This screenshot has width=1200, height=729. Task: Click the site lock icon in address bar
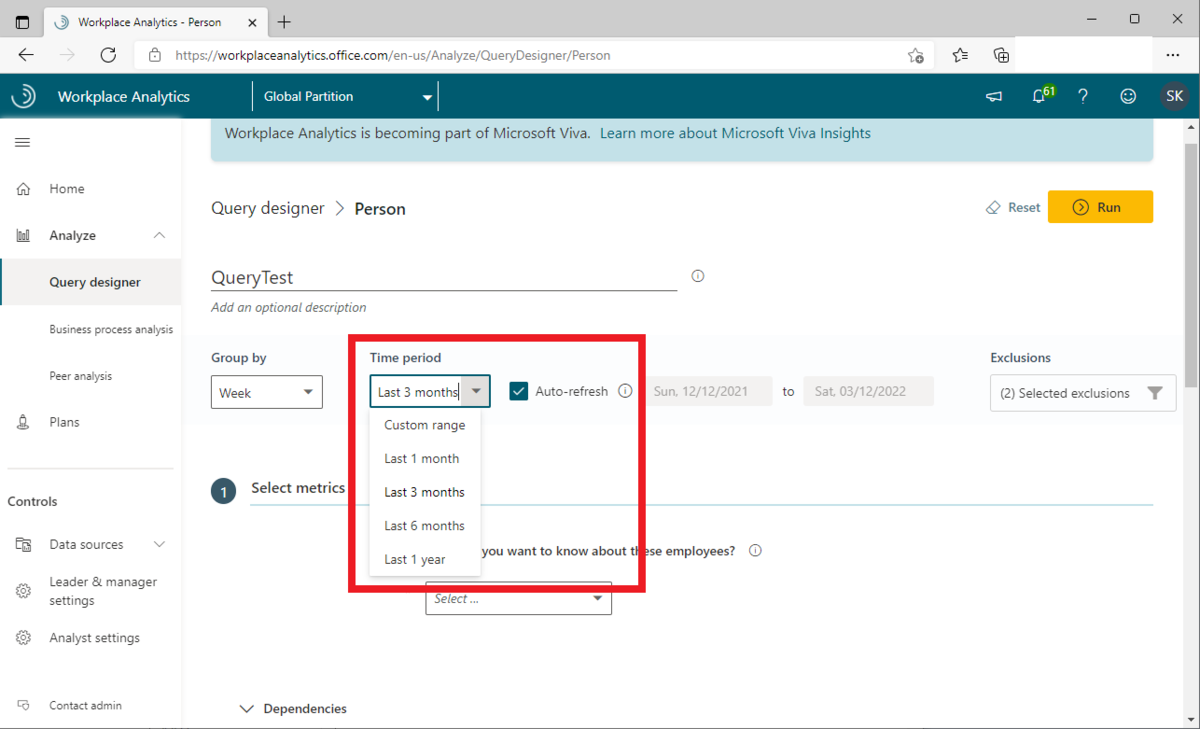pos(154,55)
